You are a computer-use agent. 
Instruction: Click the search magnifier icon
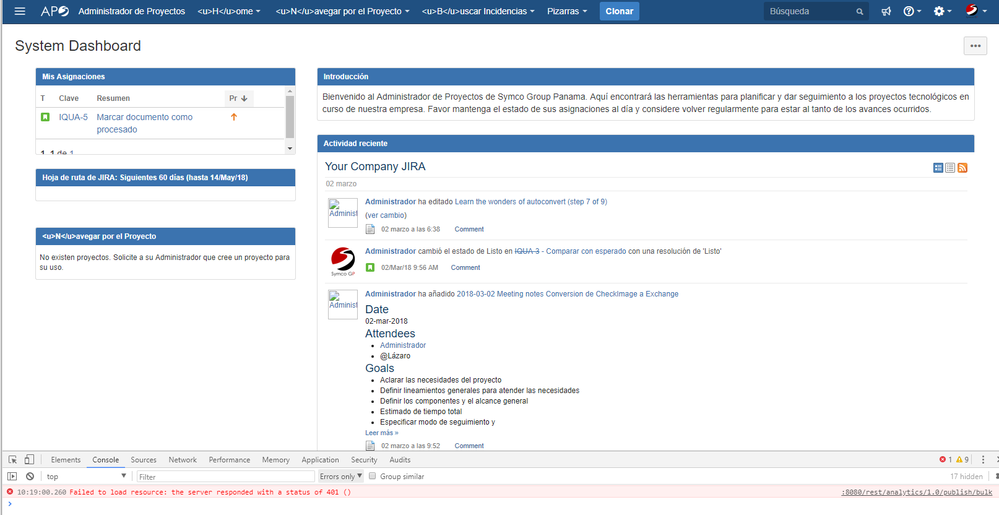(859, 11)
